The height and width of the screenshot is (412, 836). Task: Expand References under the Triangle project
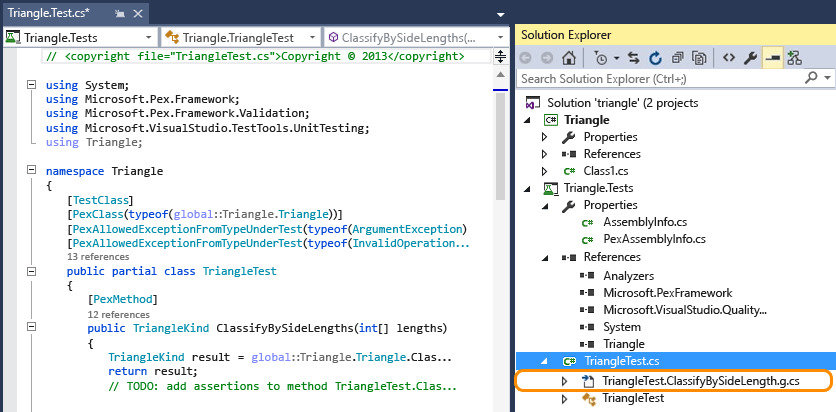tap(544, 154)
